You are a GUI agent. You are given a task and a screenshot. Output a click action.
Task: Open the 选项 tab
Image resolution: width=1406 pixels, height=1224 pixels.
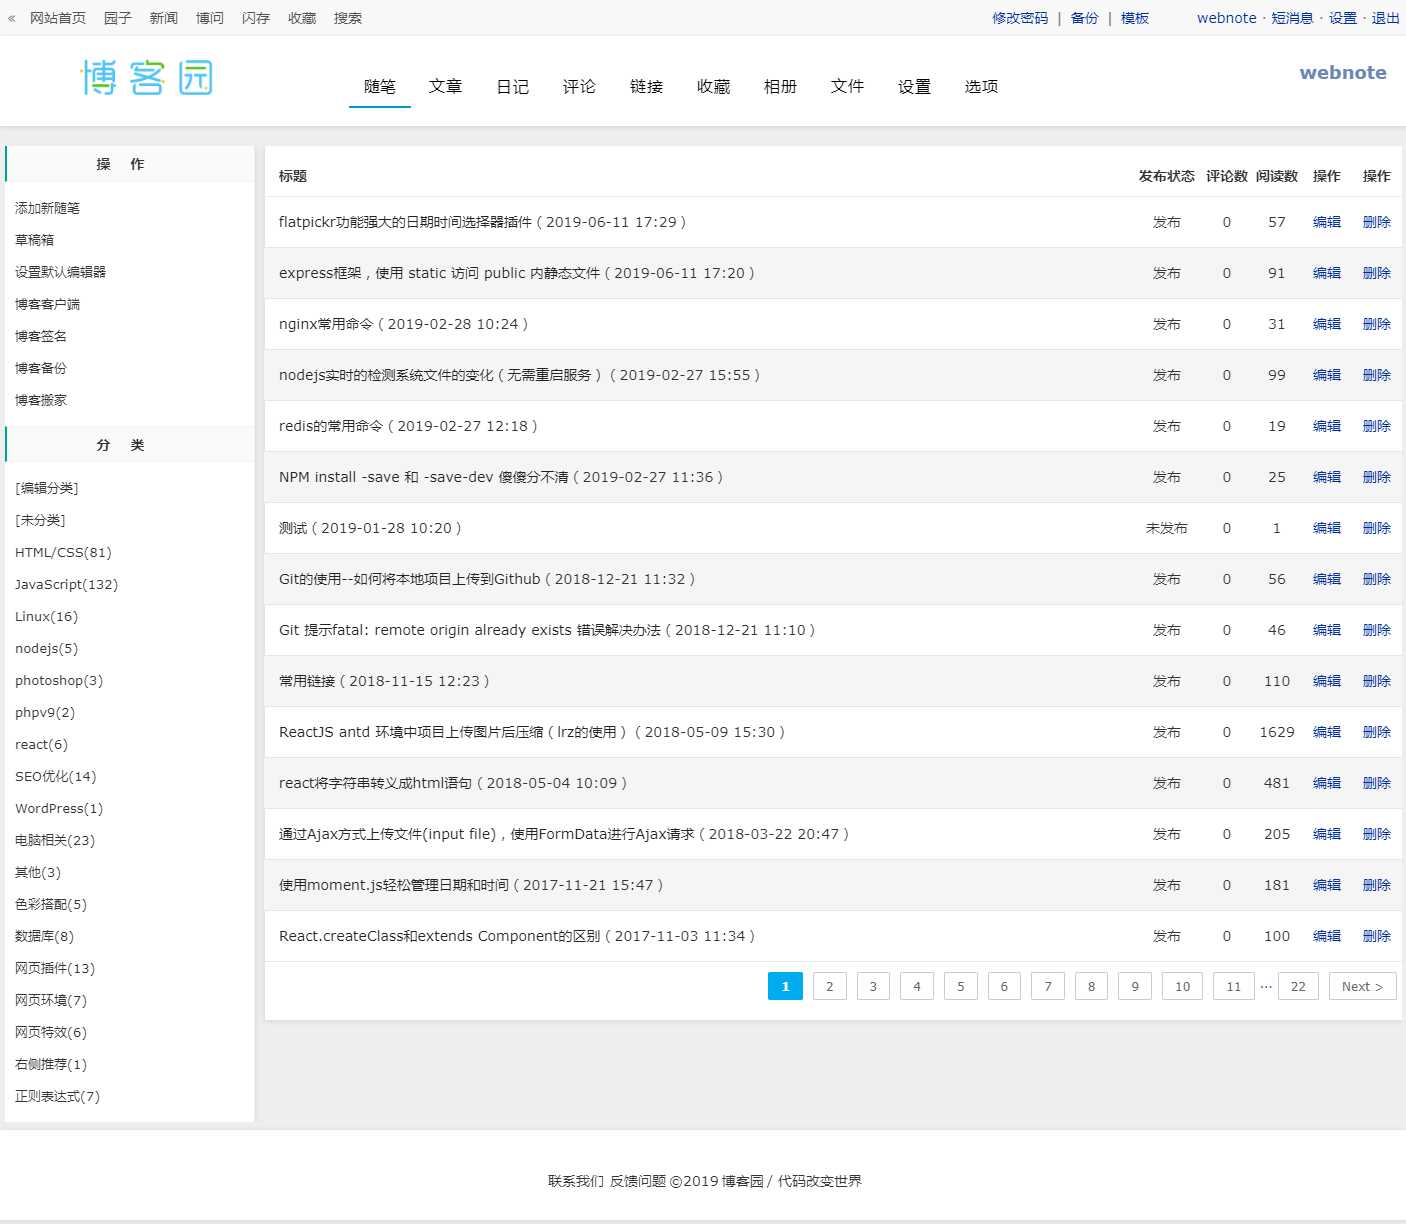(x=982, y=87)
